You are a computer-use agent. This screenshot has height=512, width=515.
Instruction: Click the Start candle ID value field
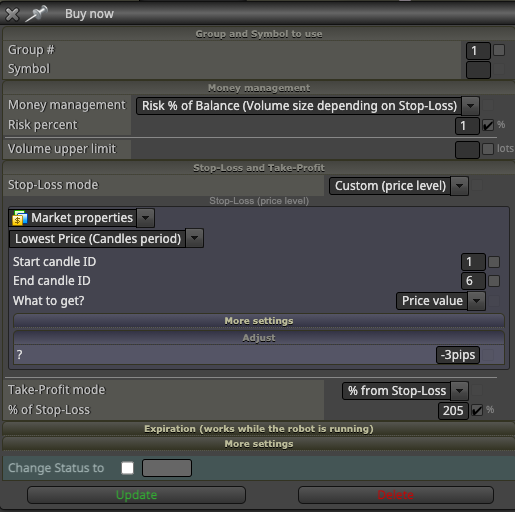473,262
